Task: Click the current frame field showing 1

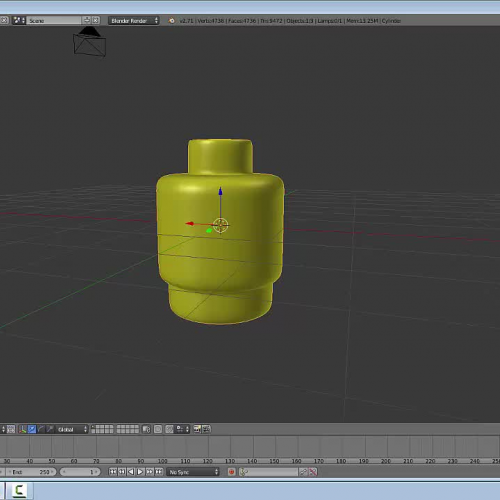Action: pyautogui.click(x=80, y=472)
